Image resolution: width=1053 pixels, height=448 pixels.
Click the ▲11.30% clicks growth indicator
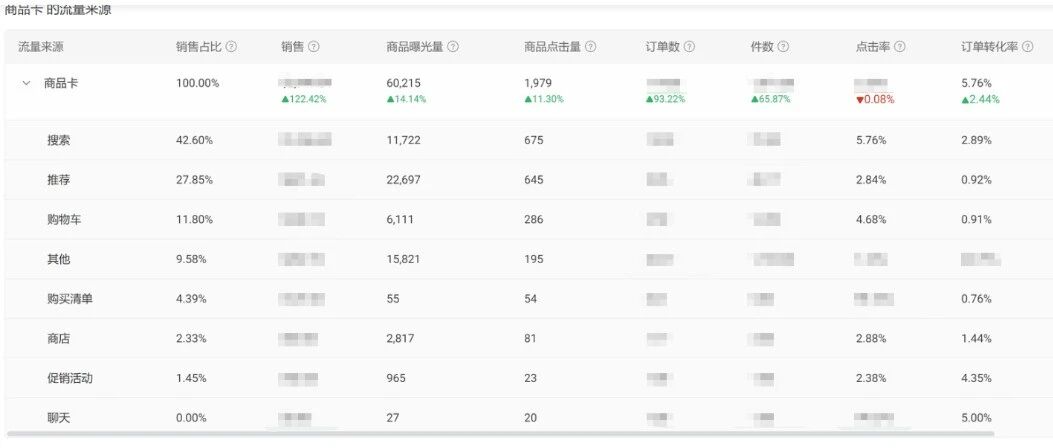[x=544, y=99]
